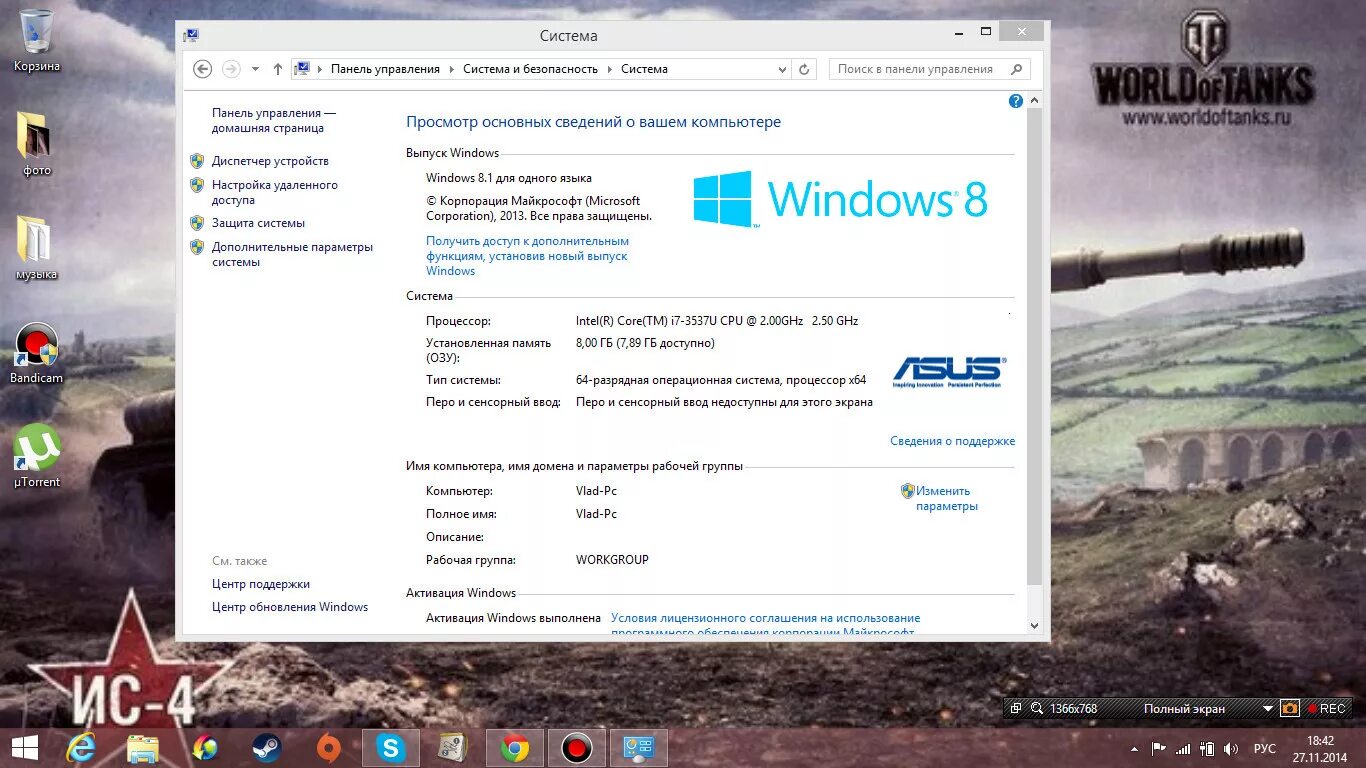The width and height of the screenshot is (1366, 768).
Task: Show hidden tray icons arrow
Action: coord(1135,748)
